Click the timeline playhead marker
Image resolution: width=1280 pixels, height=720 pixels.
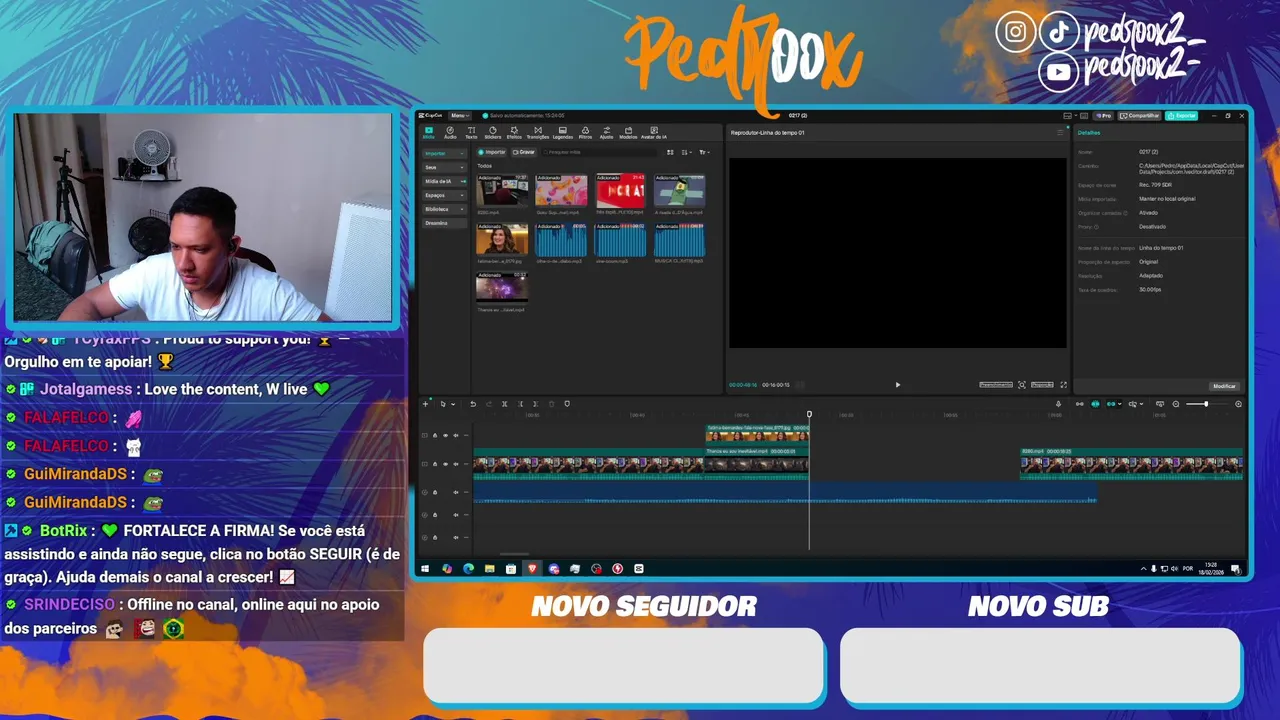(x=809, y=414)
